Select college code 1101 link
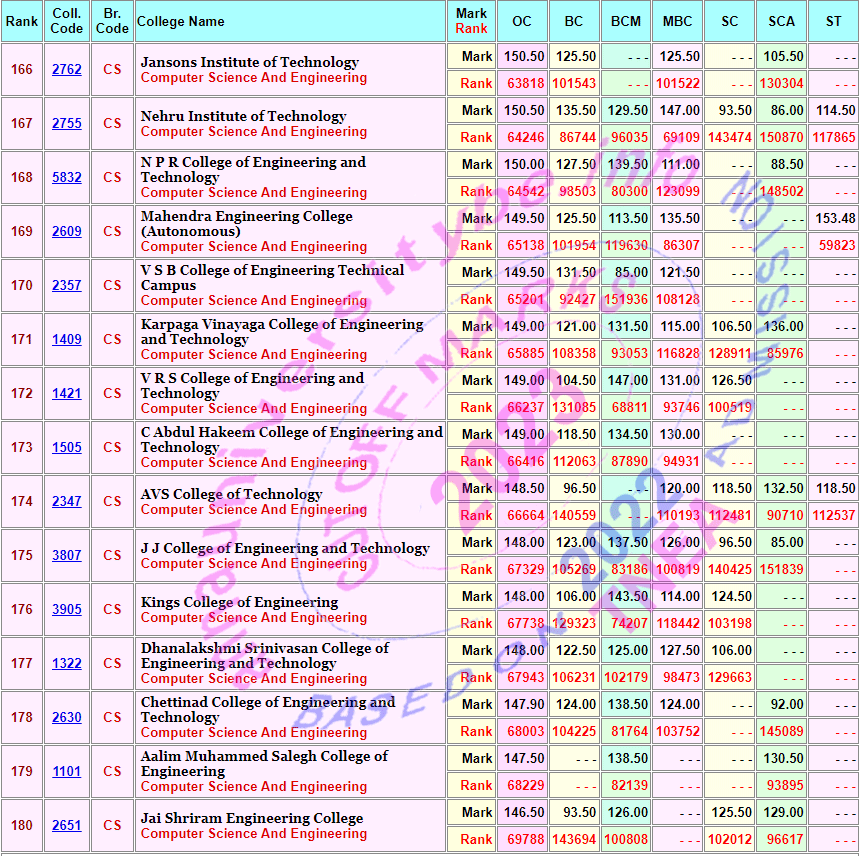The image size is (860, 856). pos(67,771)
